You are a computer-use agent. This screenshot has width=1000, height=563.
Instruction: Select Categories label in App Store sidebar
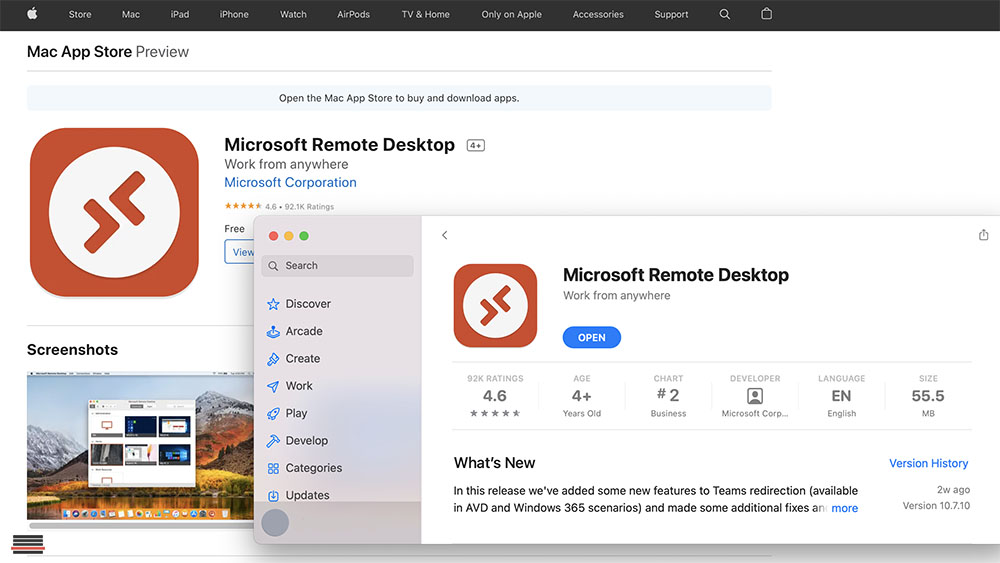314,468
